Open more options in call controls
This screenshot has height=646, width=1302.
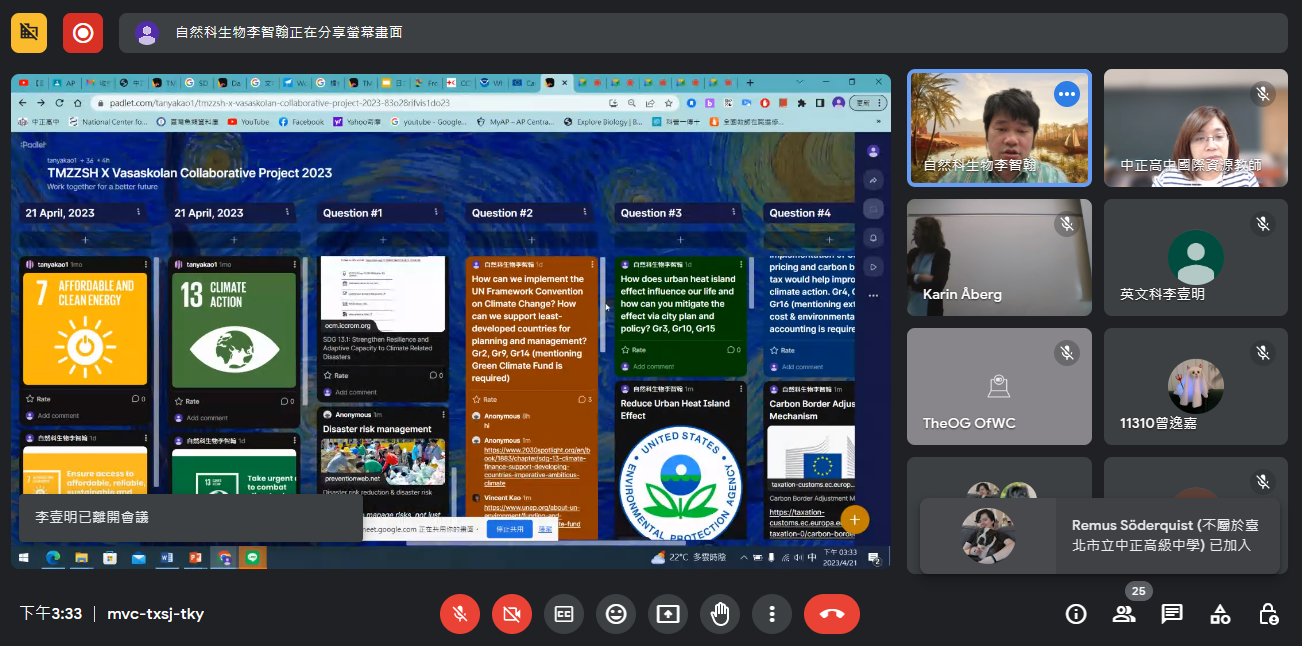(772, 614)
